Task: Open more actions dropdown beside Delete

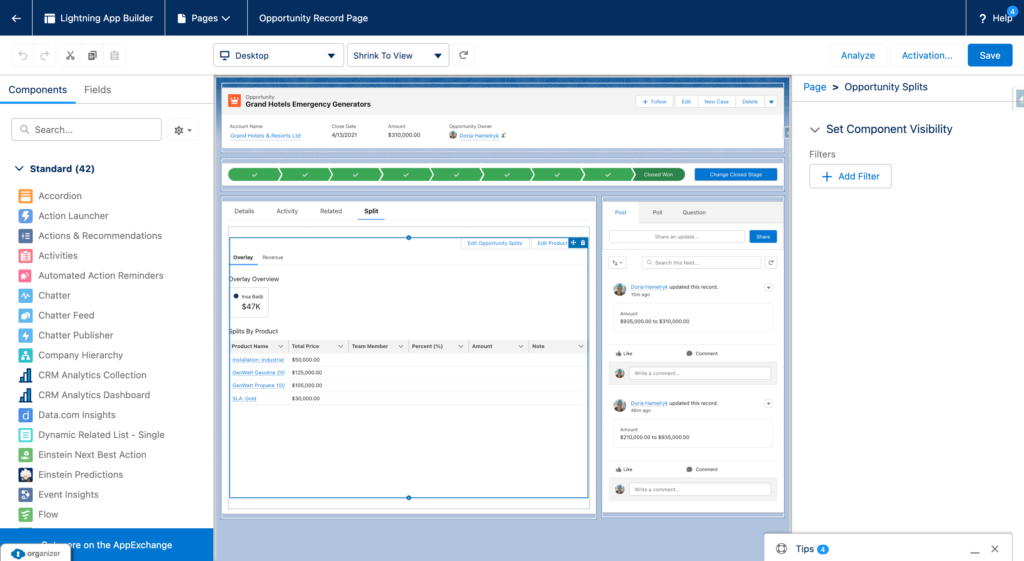Action: (771, 102)
